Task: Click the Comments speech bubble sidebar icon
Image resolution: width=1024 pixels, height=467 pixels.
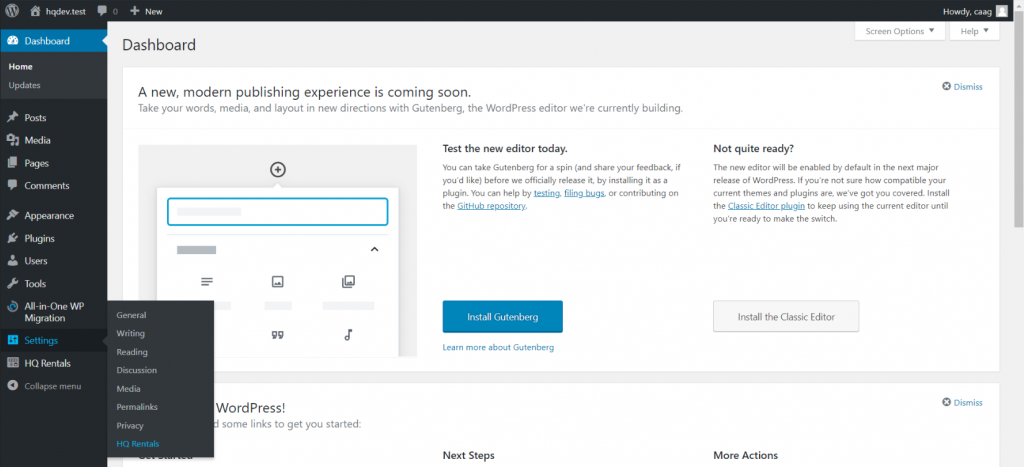Action: [12, 185]
